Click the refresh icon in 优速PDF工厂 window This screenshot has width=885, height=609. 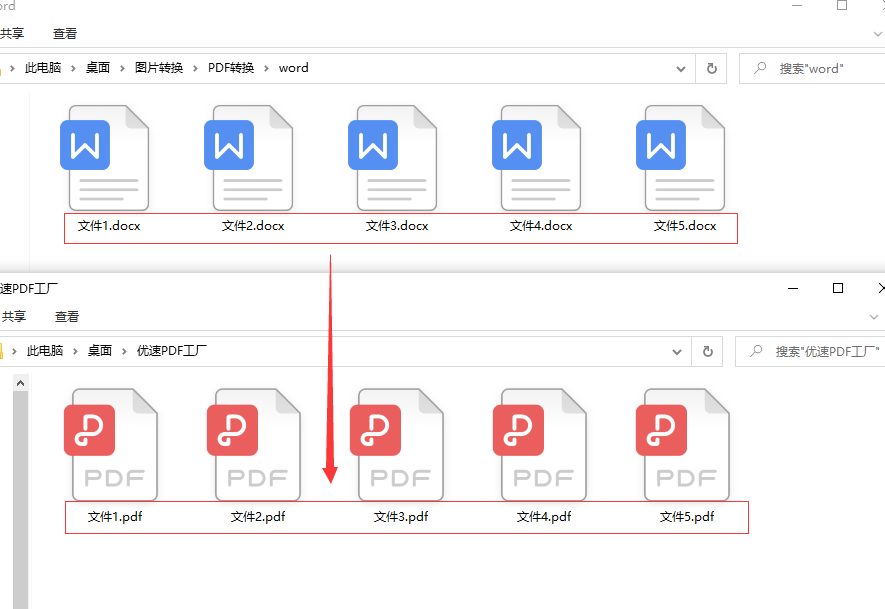(x=707, y=351)
